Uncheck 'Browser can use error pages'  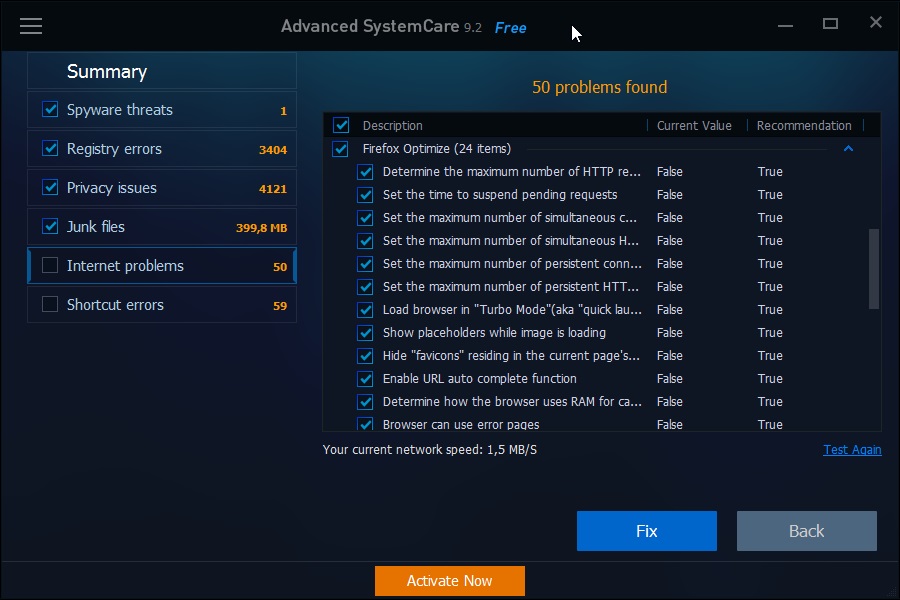[365, 424]
